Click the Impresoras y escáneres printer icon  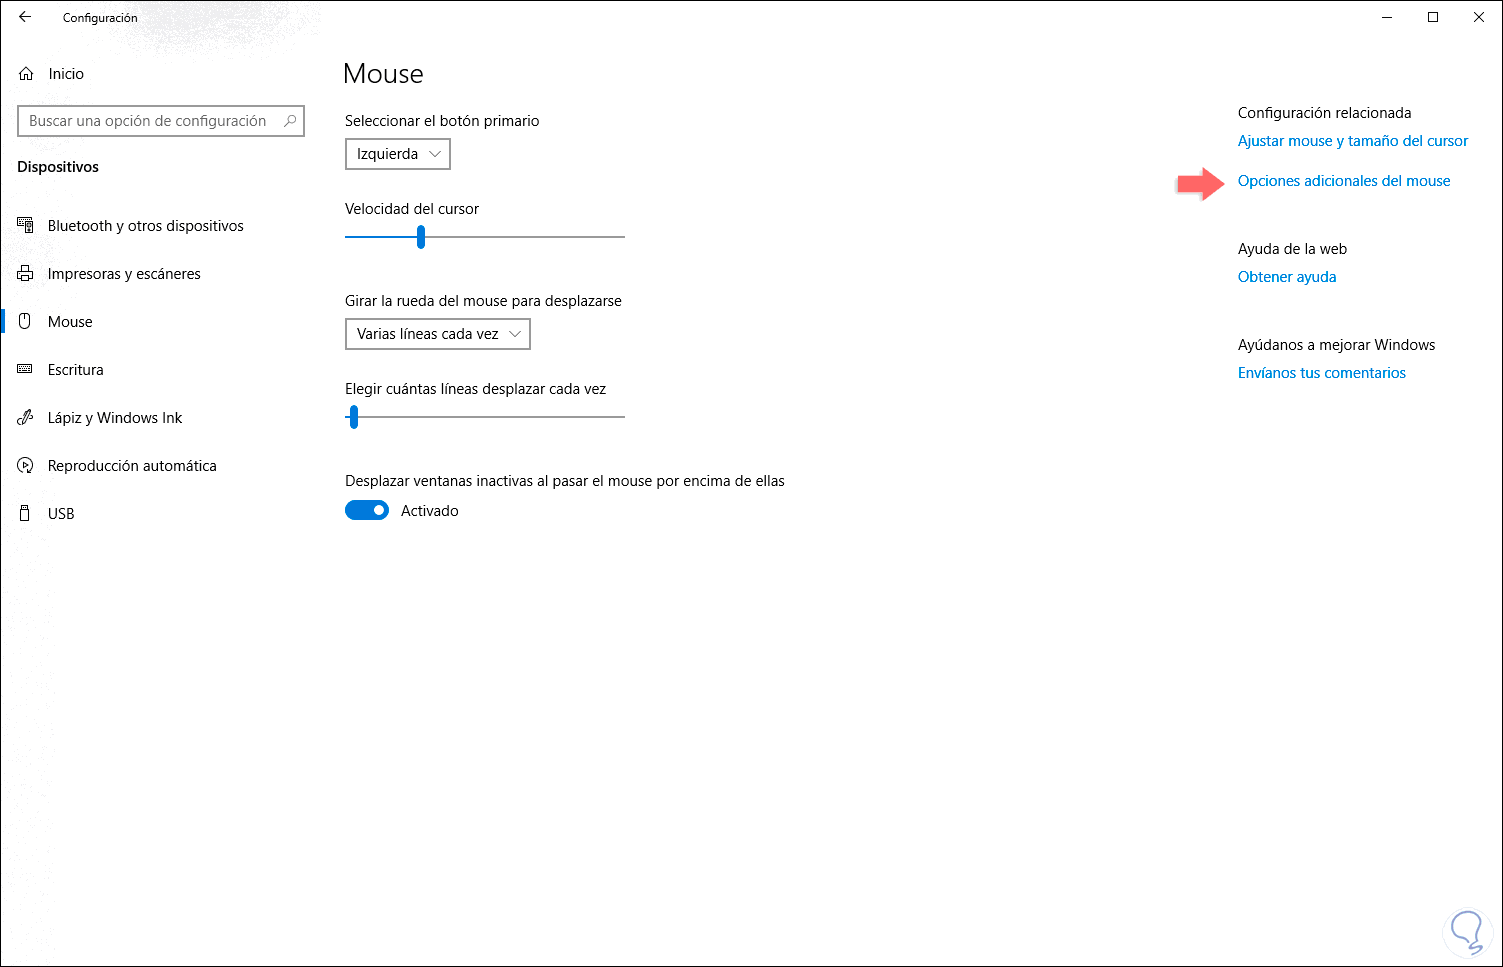click(x=25, y=273)
